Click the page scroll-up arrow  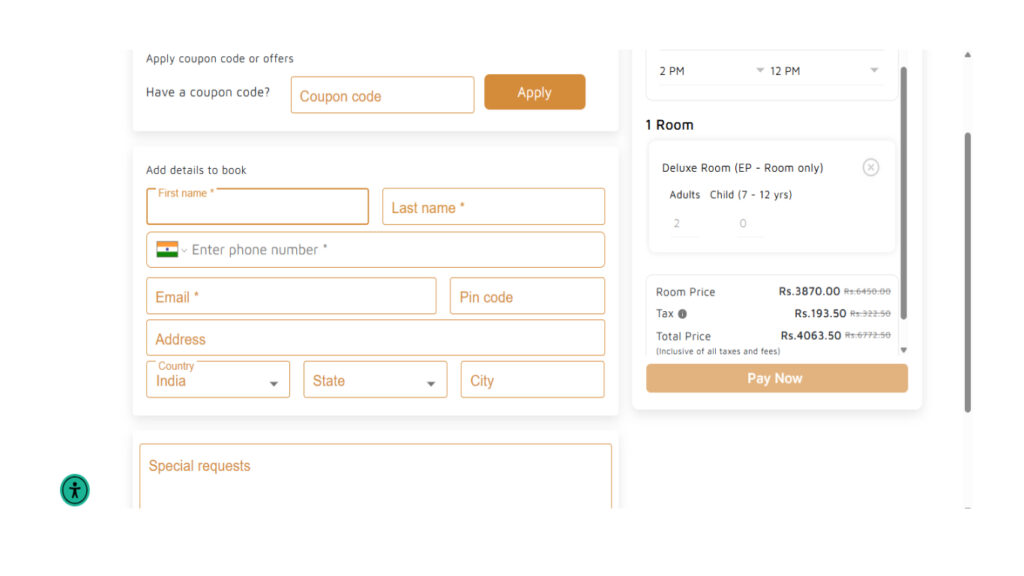click(x=967, y=55)
